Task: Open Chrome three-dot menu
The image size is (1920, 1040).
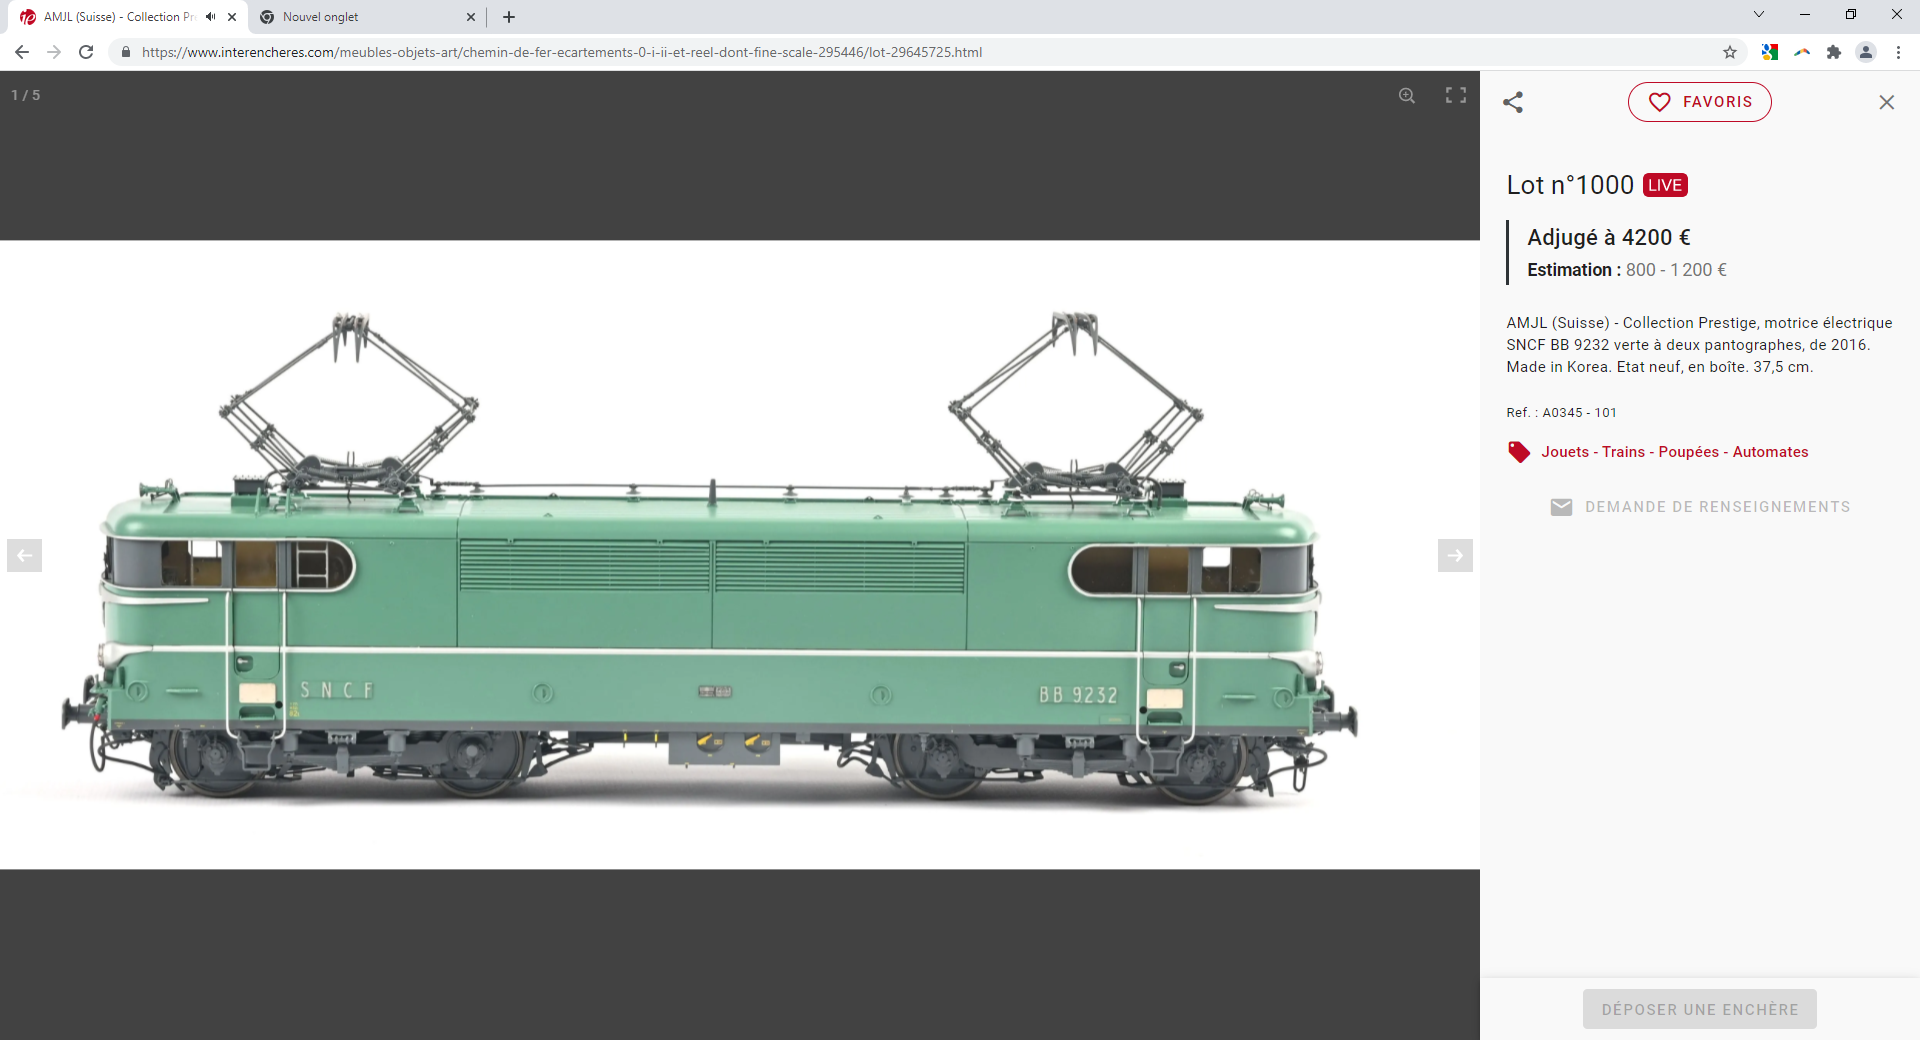Action: tap(1898, 52)
